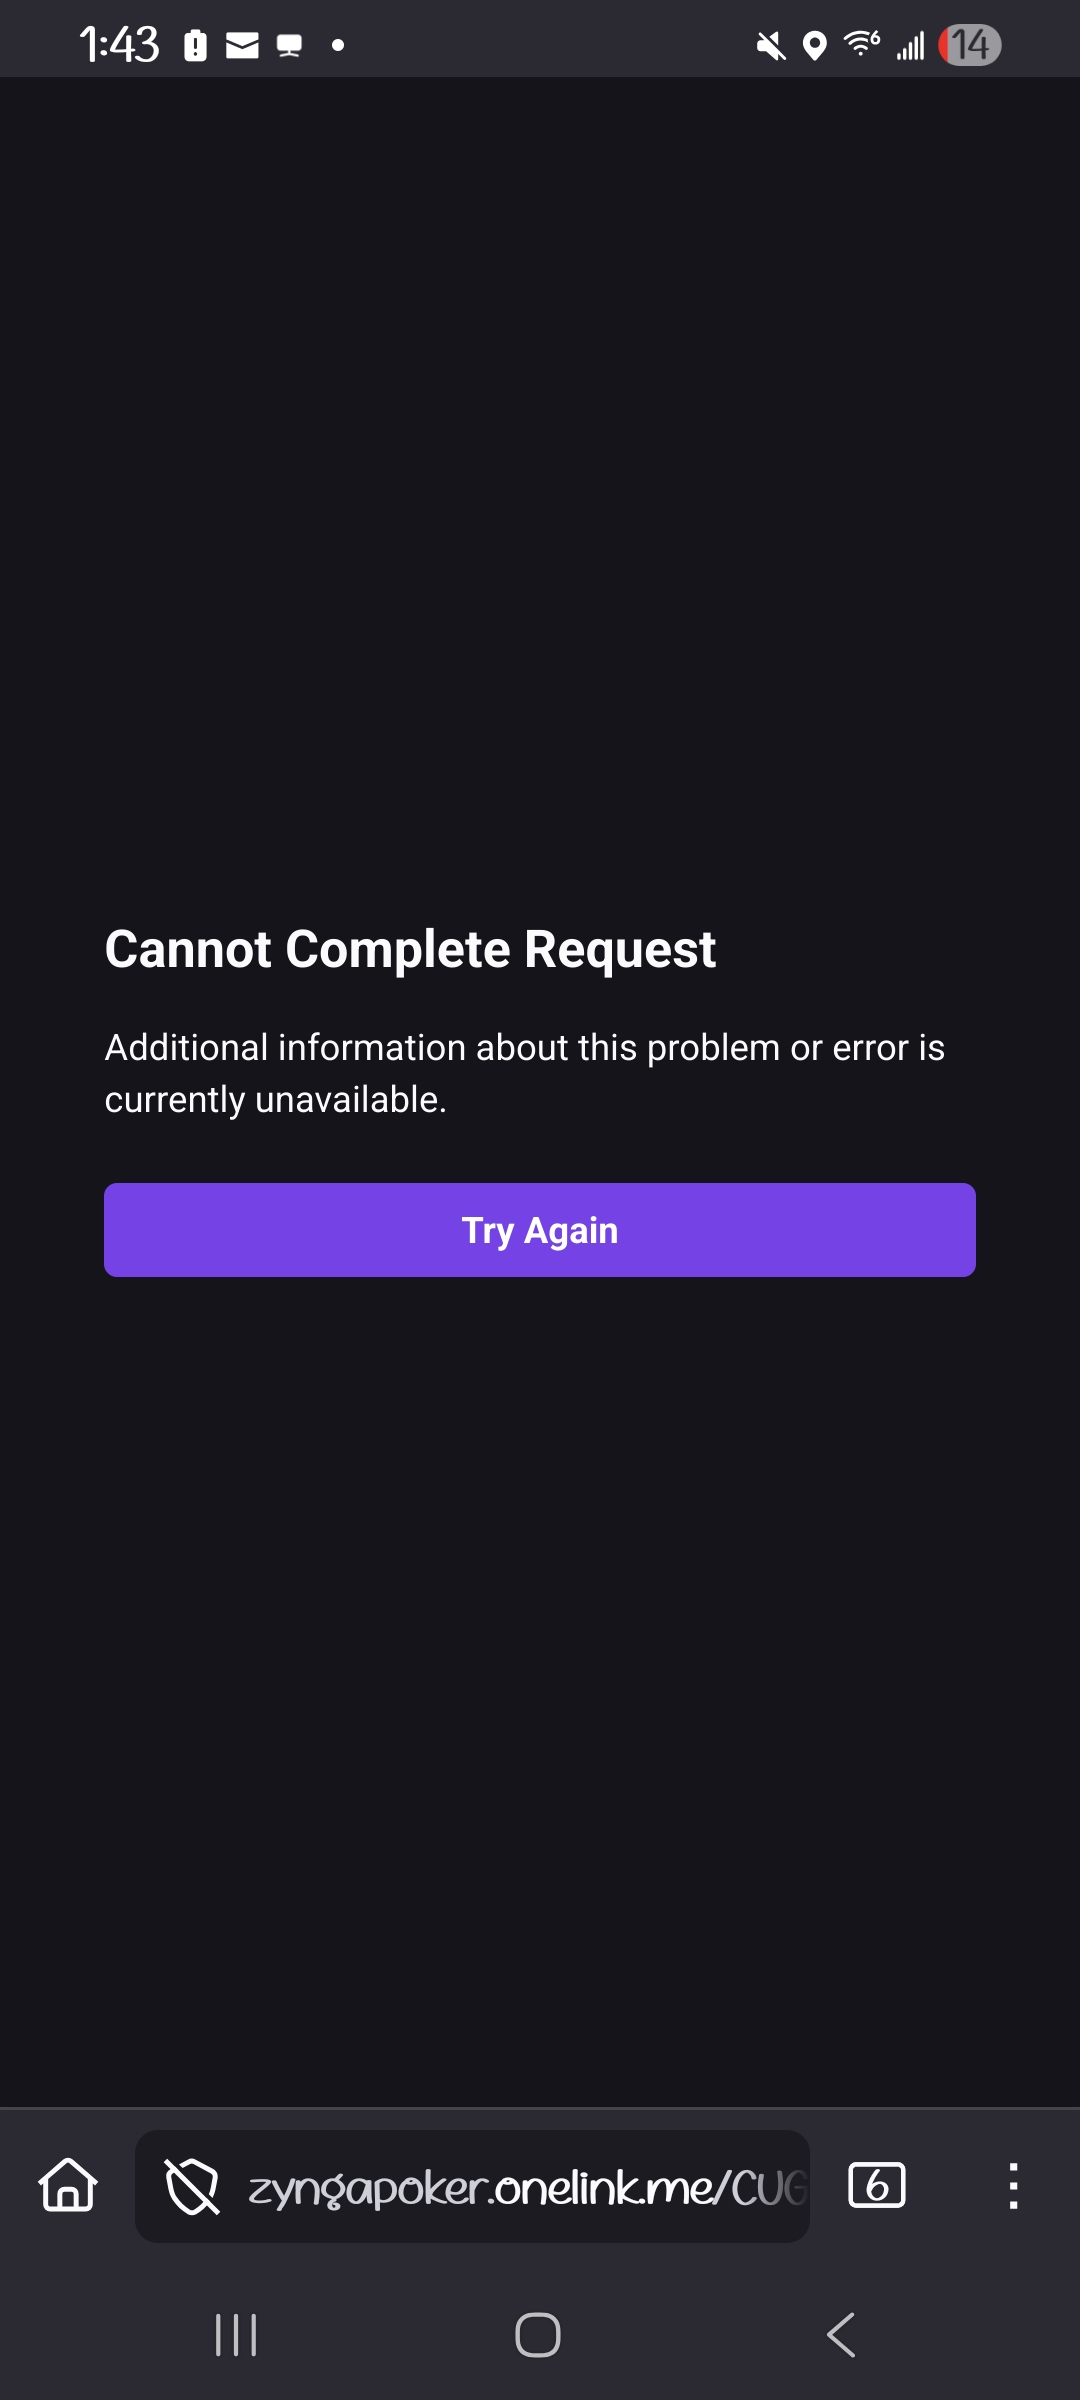Tap the notification overflow dot
This screenshot has height=2400, width=1080.
tap(338, 45)
